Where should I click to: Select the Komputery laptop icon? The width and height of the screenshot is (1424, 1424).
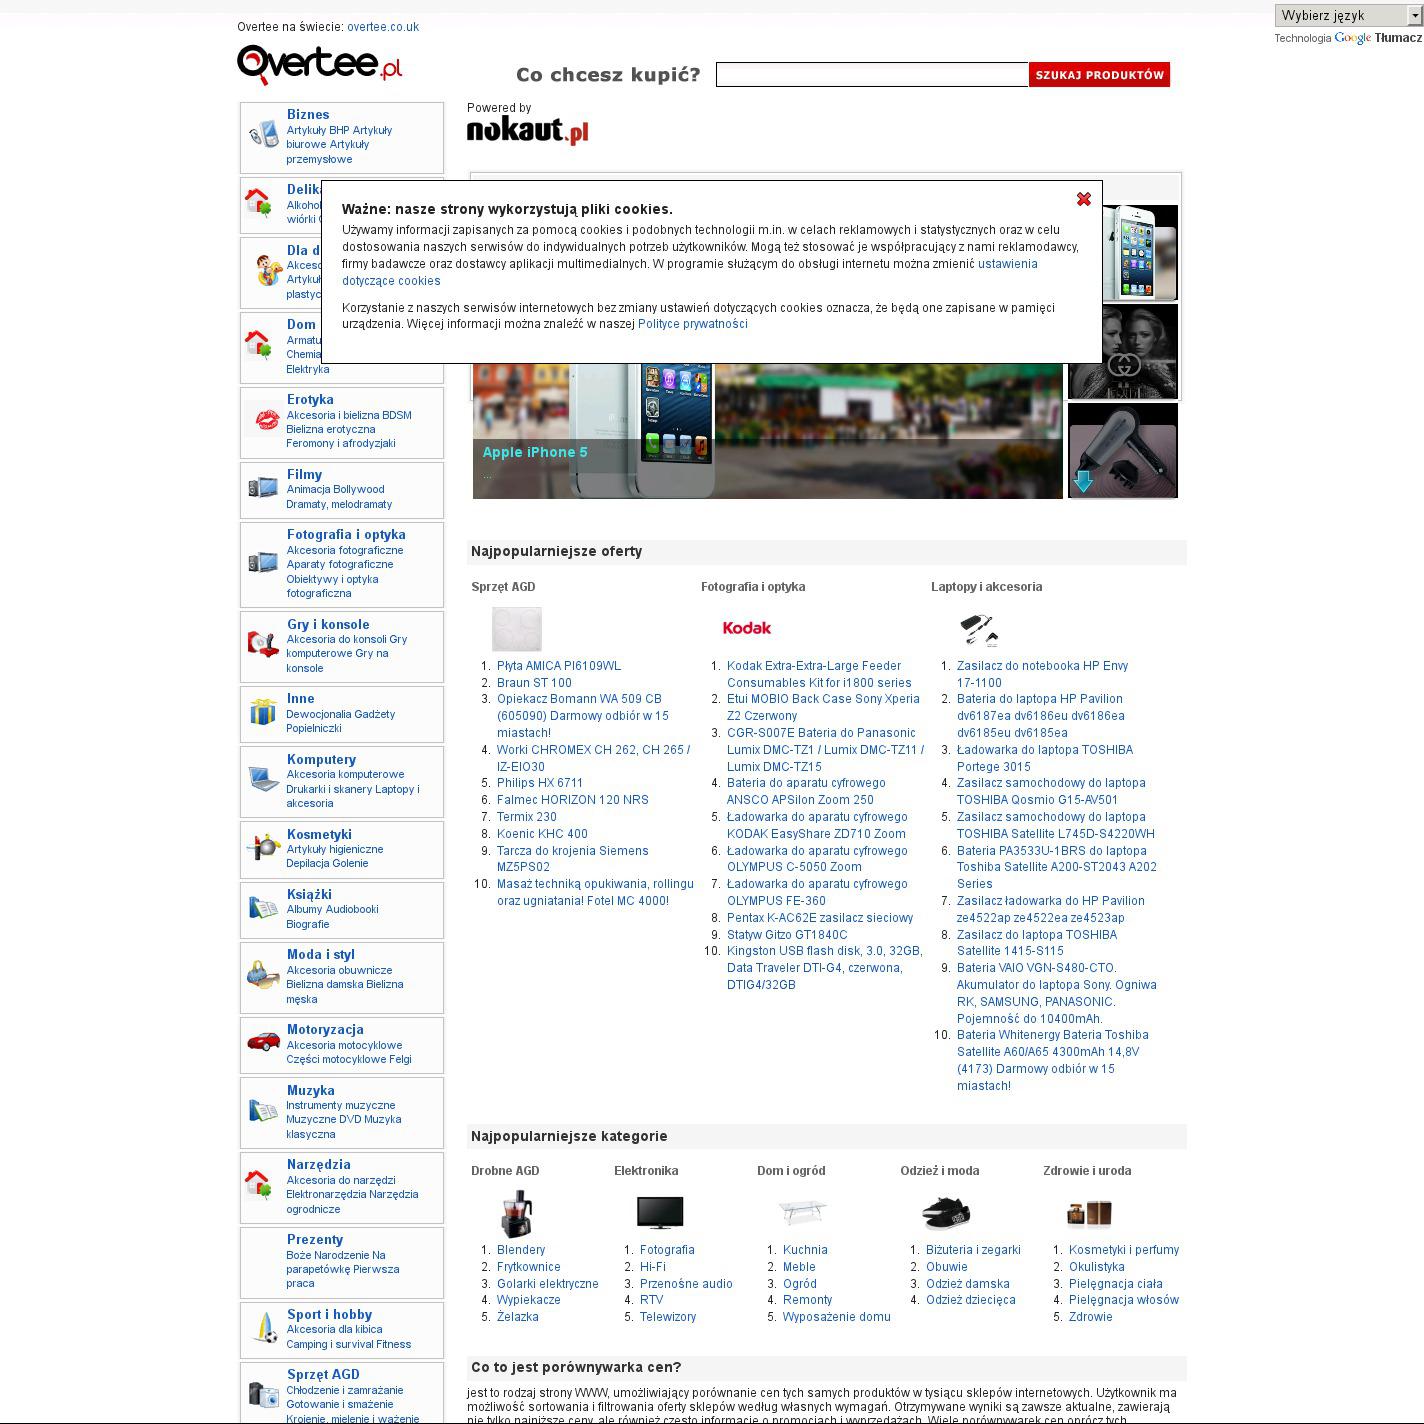pos(264,779)
